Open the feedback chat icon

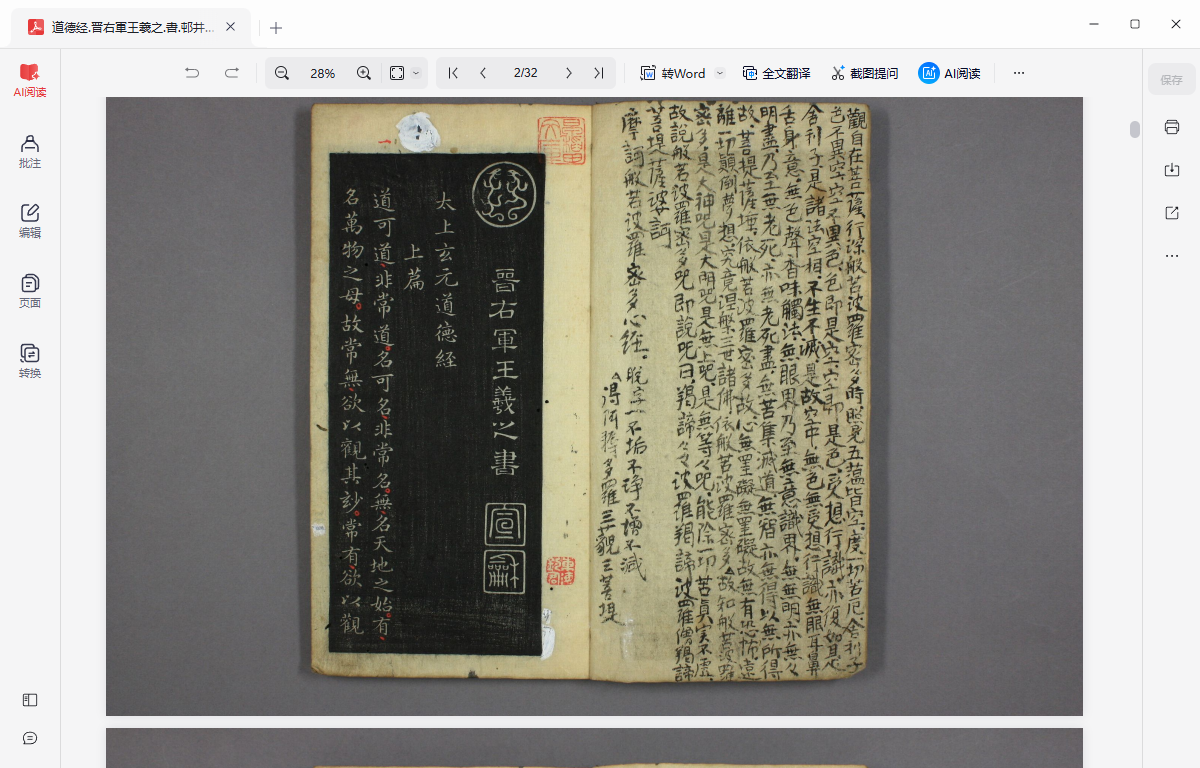pos(30,738)
